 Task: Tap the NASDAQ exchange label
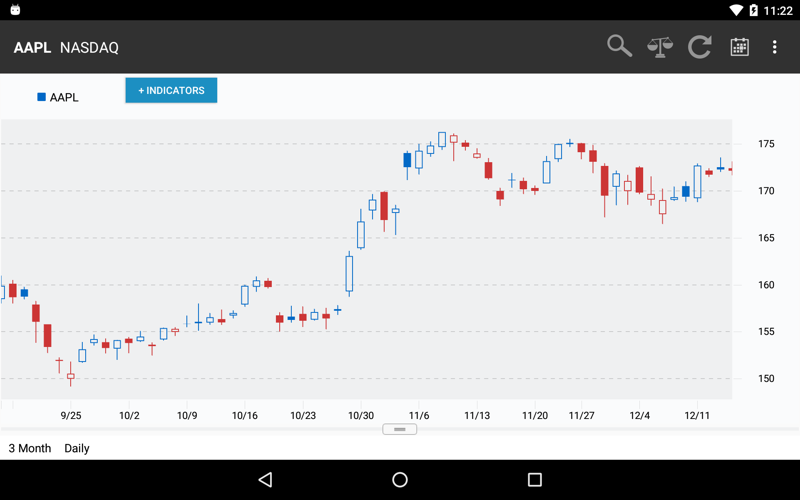(x=89, y=47)
